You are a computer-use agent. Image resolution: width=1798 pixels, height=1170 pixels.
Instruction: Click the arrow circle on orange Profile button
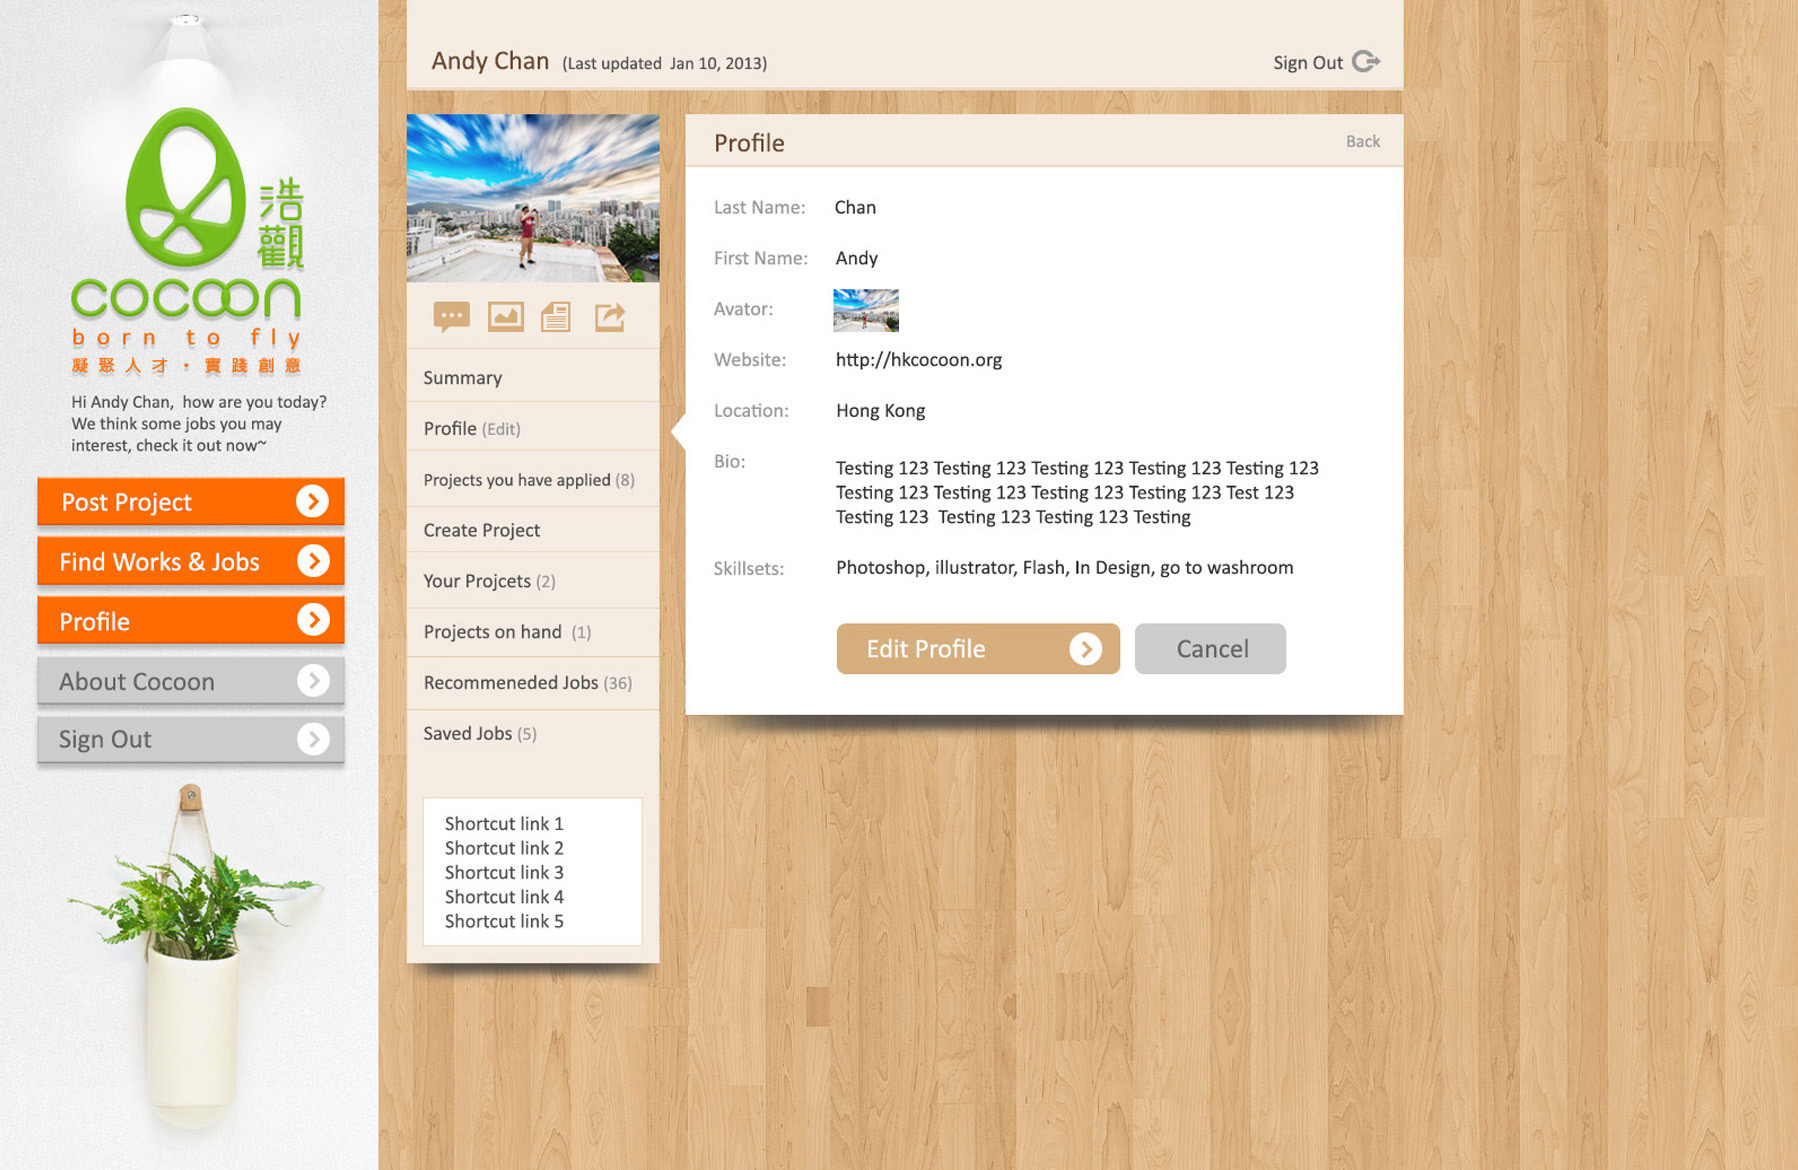pos(313,621)
